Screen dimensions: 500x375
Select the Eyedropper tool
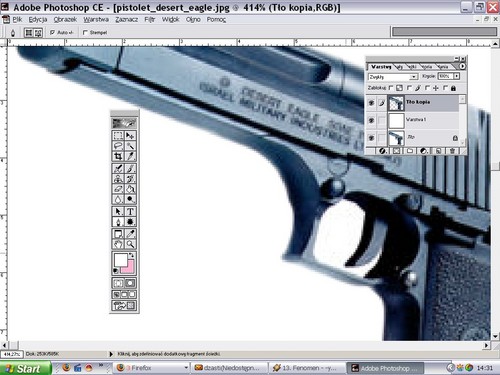[x=130, y=234]
